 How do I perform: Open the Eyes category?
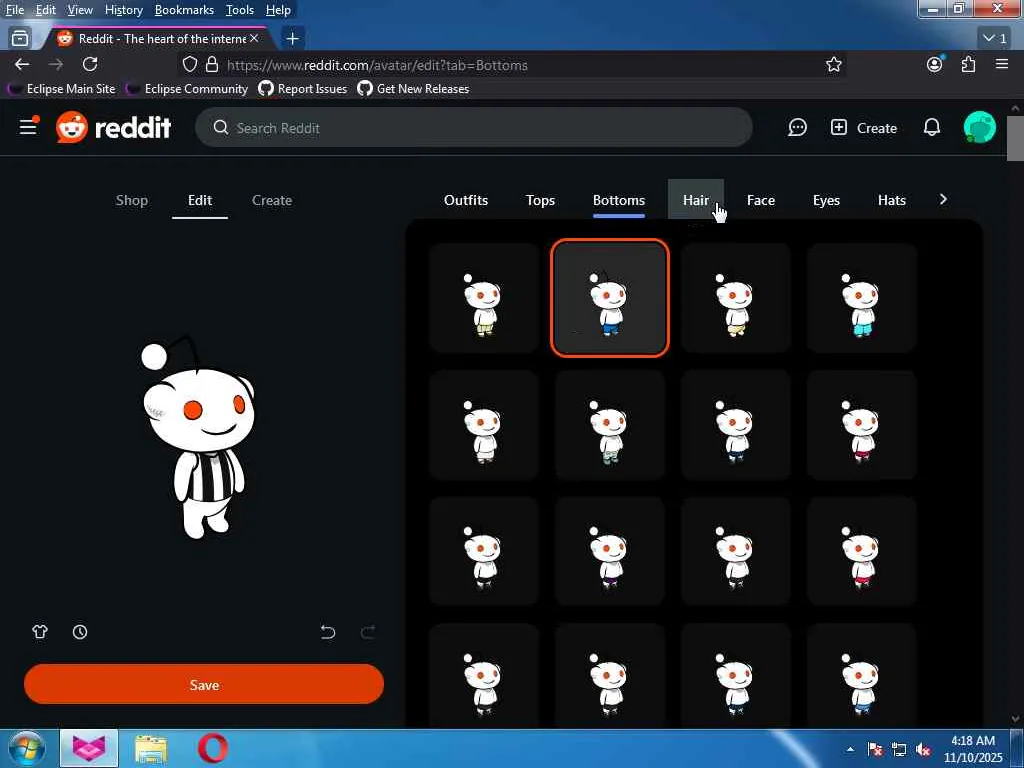(x=826, y=200)
